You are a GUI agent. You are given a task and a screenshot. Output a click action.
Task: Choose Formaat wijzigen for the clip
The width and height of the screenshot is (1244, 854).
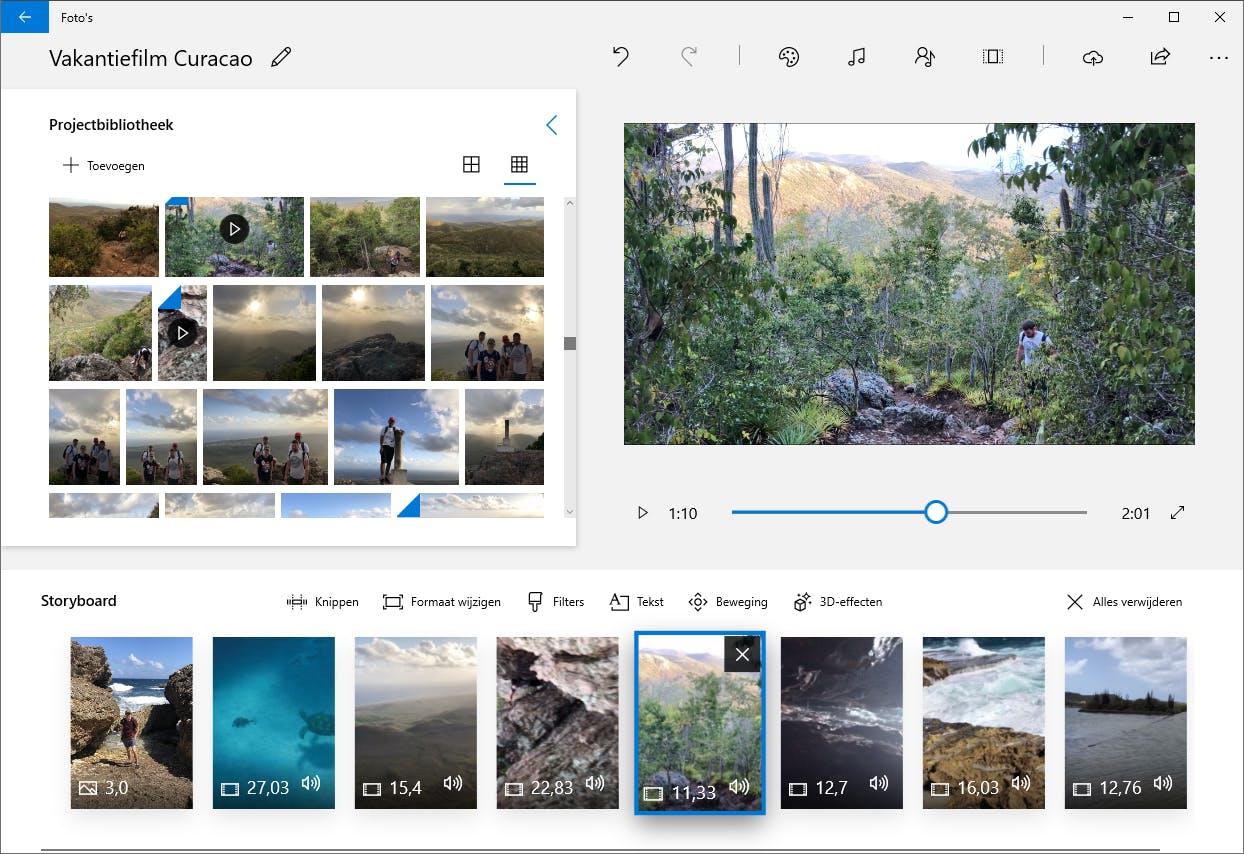pos(441,602)
